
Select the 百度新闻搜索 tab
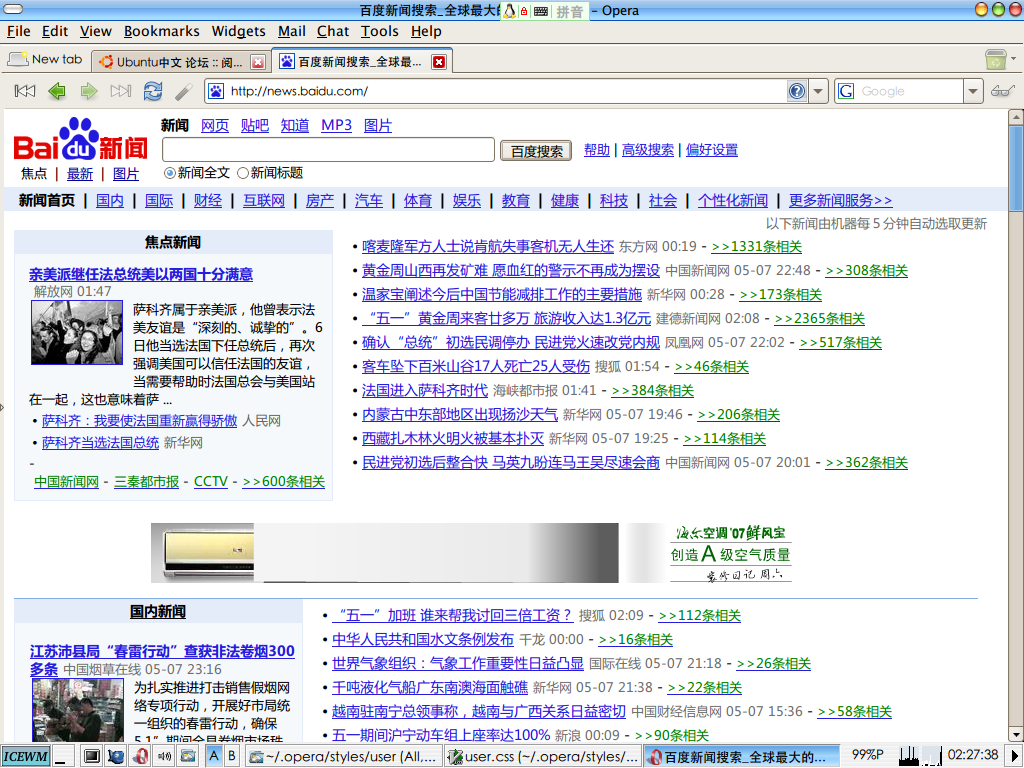point(362,61)
